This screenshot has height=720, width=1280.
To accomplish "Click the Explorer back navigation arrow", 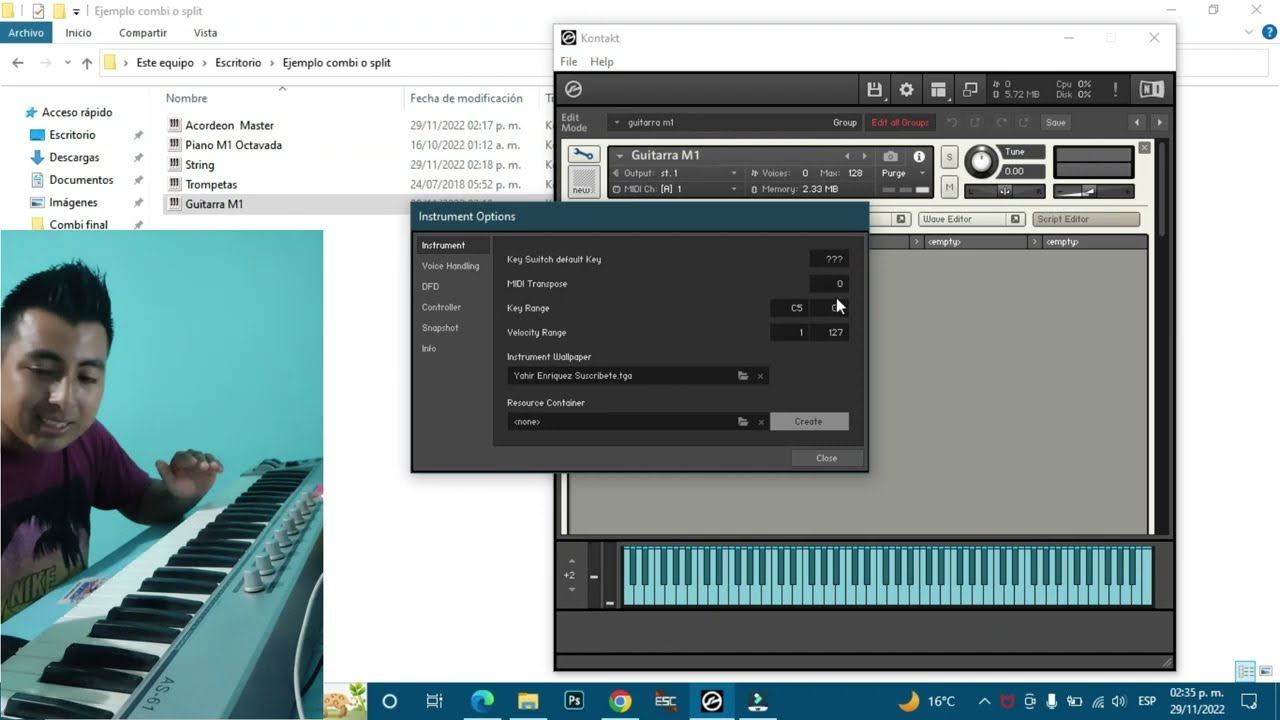I will coord(18,62).
